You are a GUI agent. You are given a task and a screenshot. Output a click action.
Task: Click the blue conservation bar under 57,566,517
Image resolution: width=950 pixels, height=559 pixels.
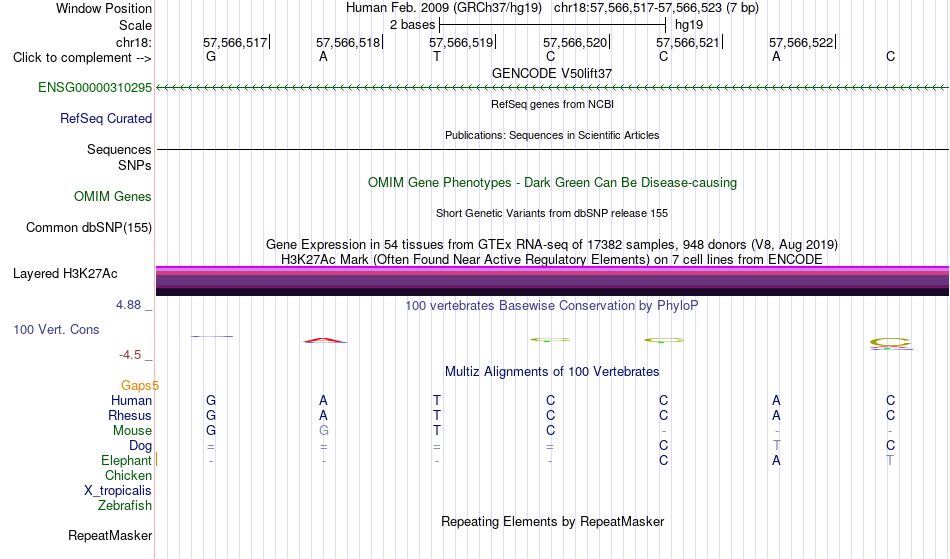pos(211,336)
